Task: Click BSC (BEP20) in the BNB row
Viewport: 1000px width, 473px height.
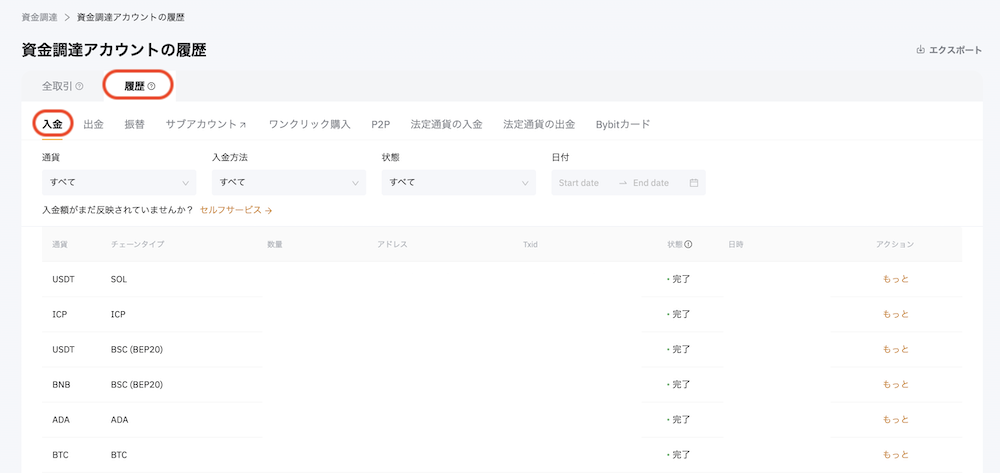Action: (136, 384)
